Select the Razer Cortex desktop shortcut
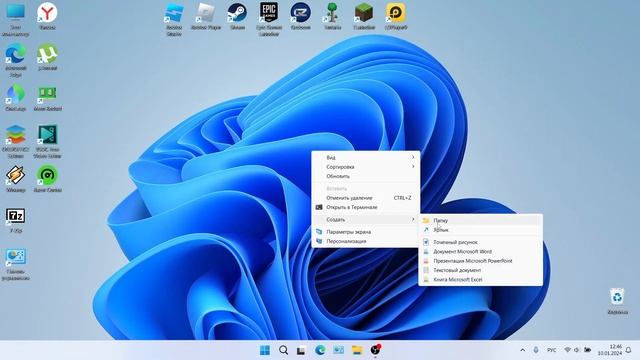The image size is (640, 360). (47, 179)
